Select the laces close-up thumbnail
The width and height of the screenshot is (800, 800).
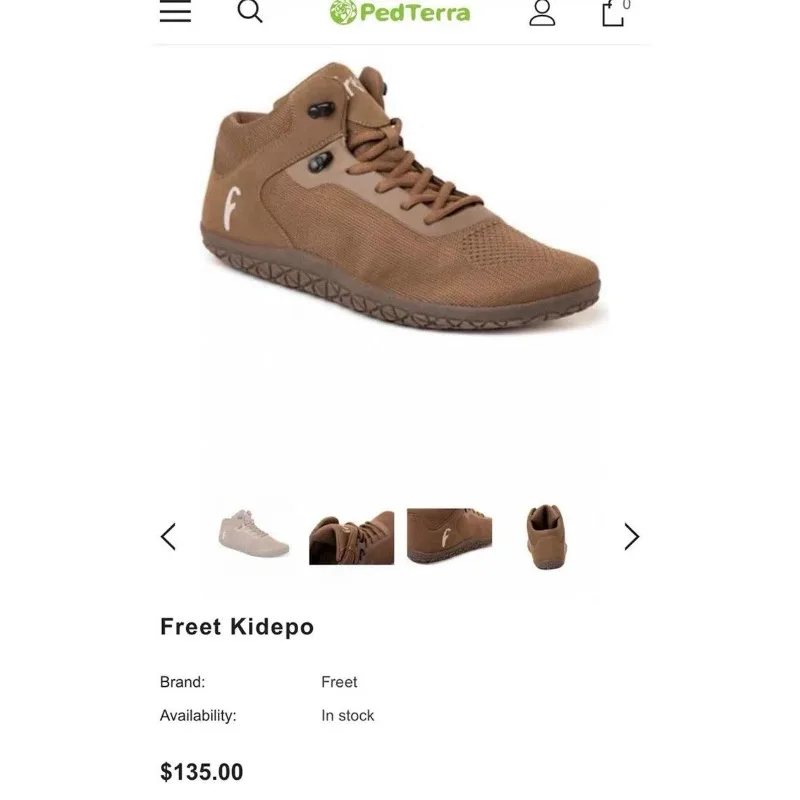pos(351,537)
